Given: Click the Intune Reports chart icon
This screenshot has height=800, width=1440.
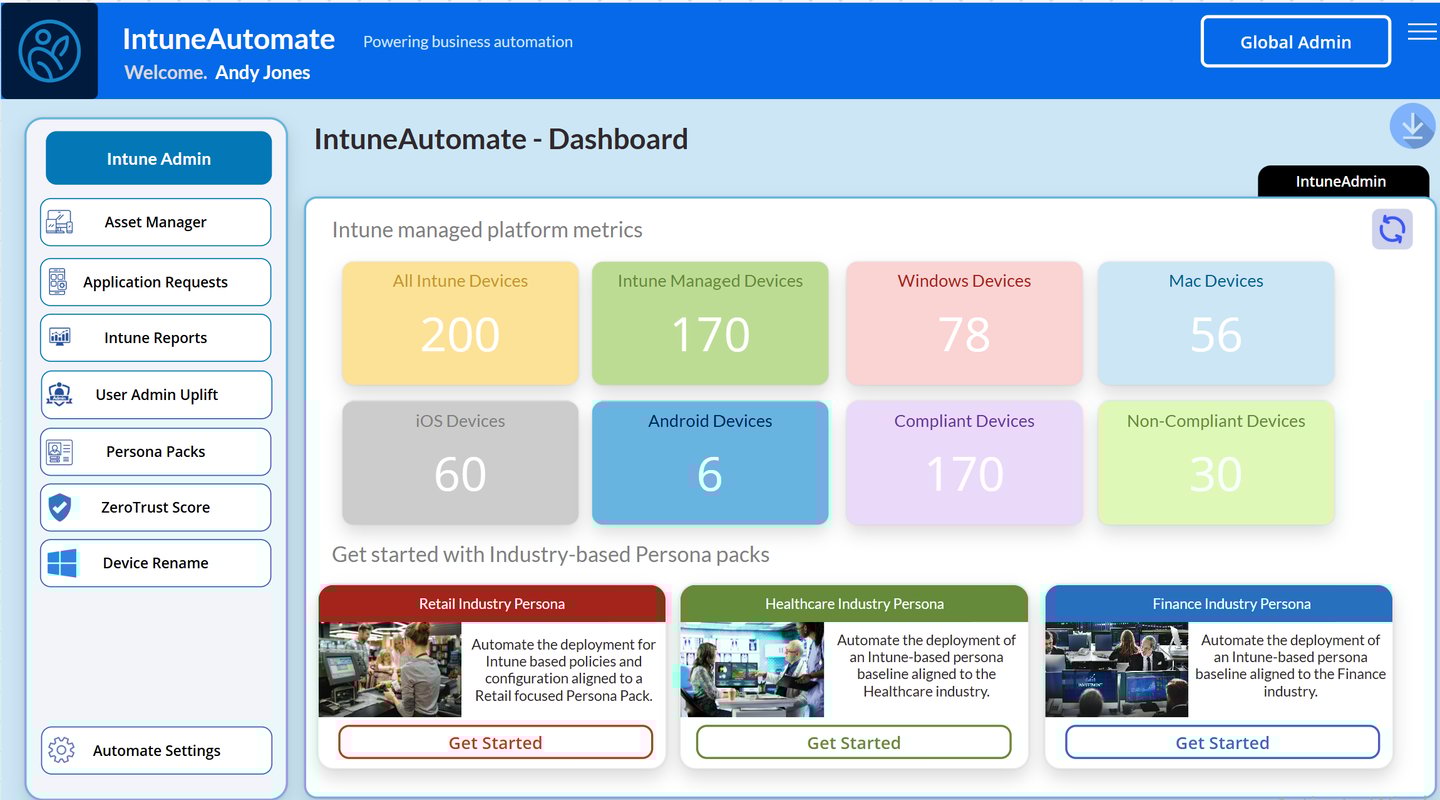Looking at the screenshot, I should [x=60, y=337].
